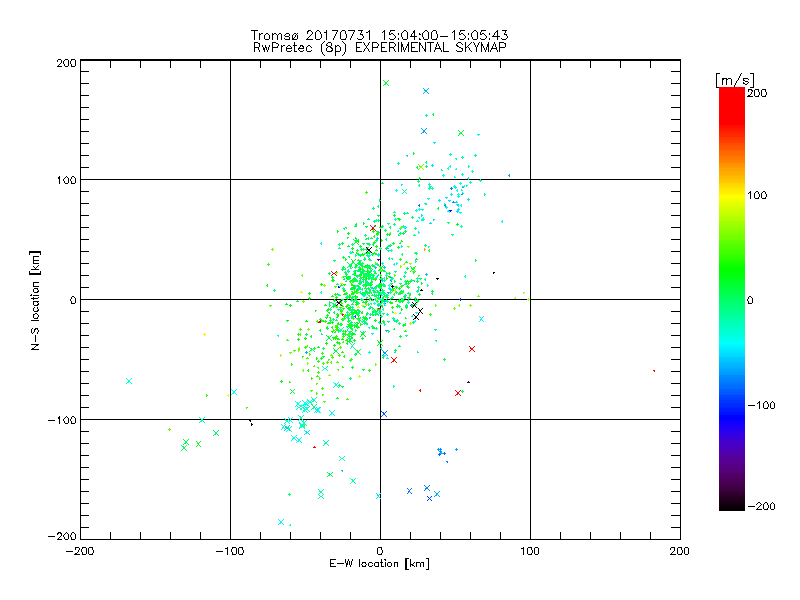Click the colorbar label '100'
800x600 pixels.
point(757,195)
